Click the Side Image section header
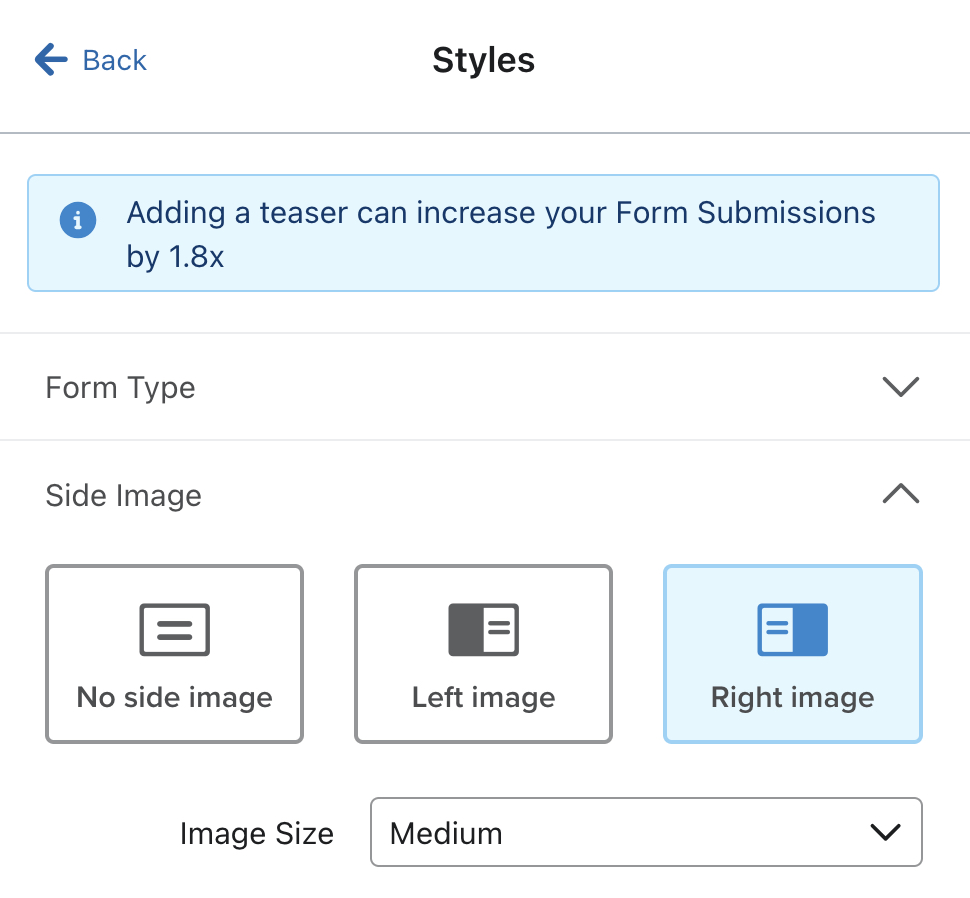The height and width of the screenshot is (898, 970). (123, 495)
